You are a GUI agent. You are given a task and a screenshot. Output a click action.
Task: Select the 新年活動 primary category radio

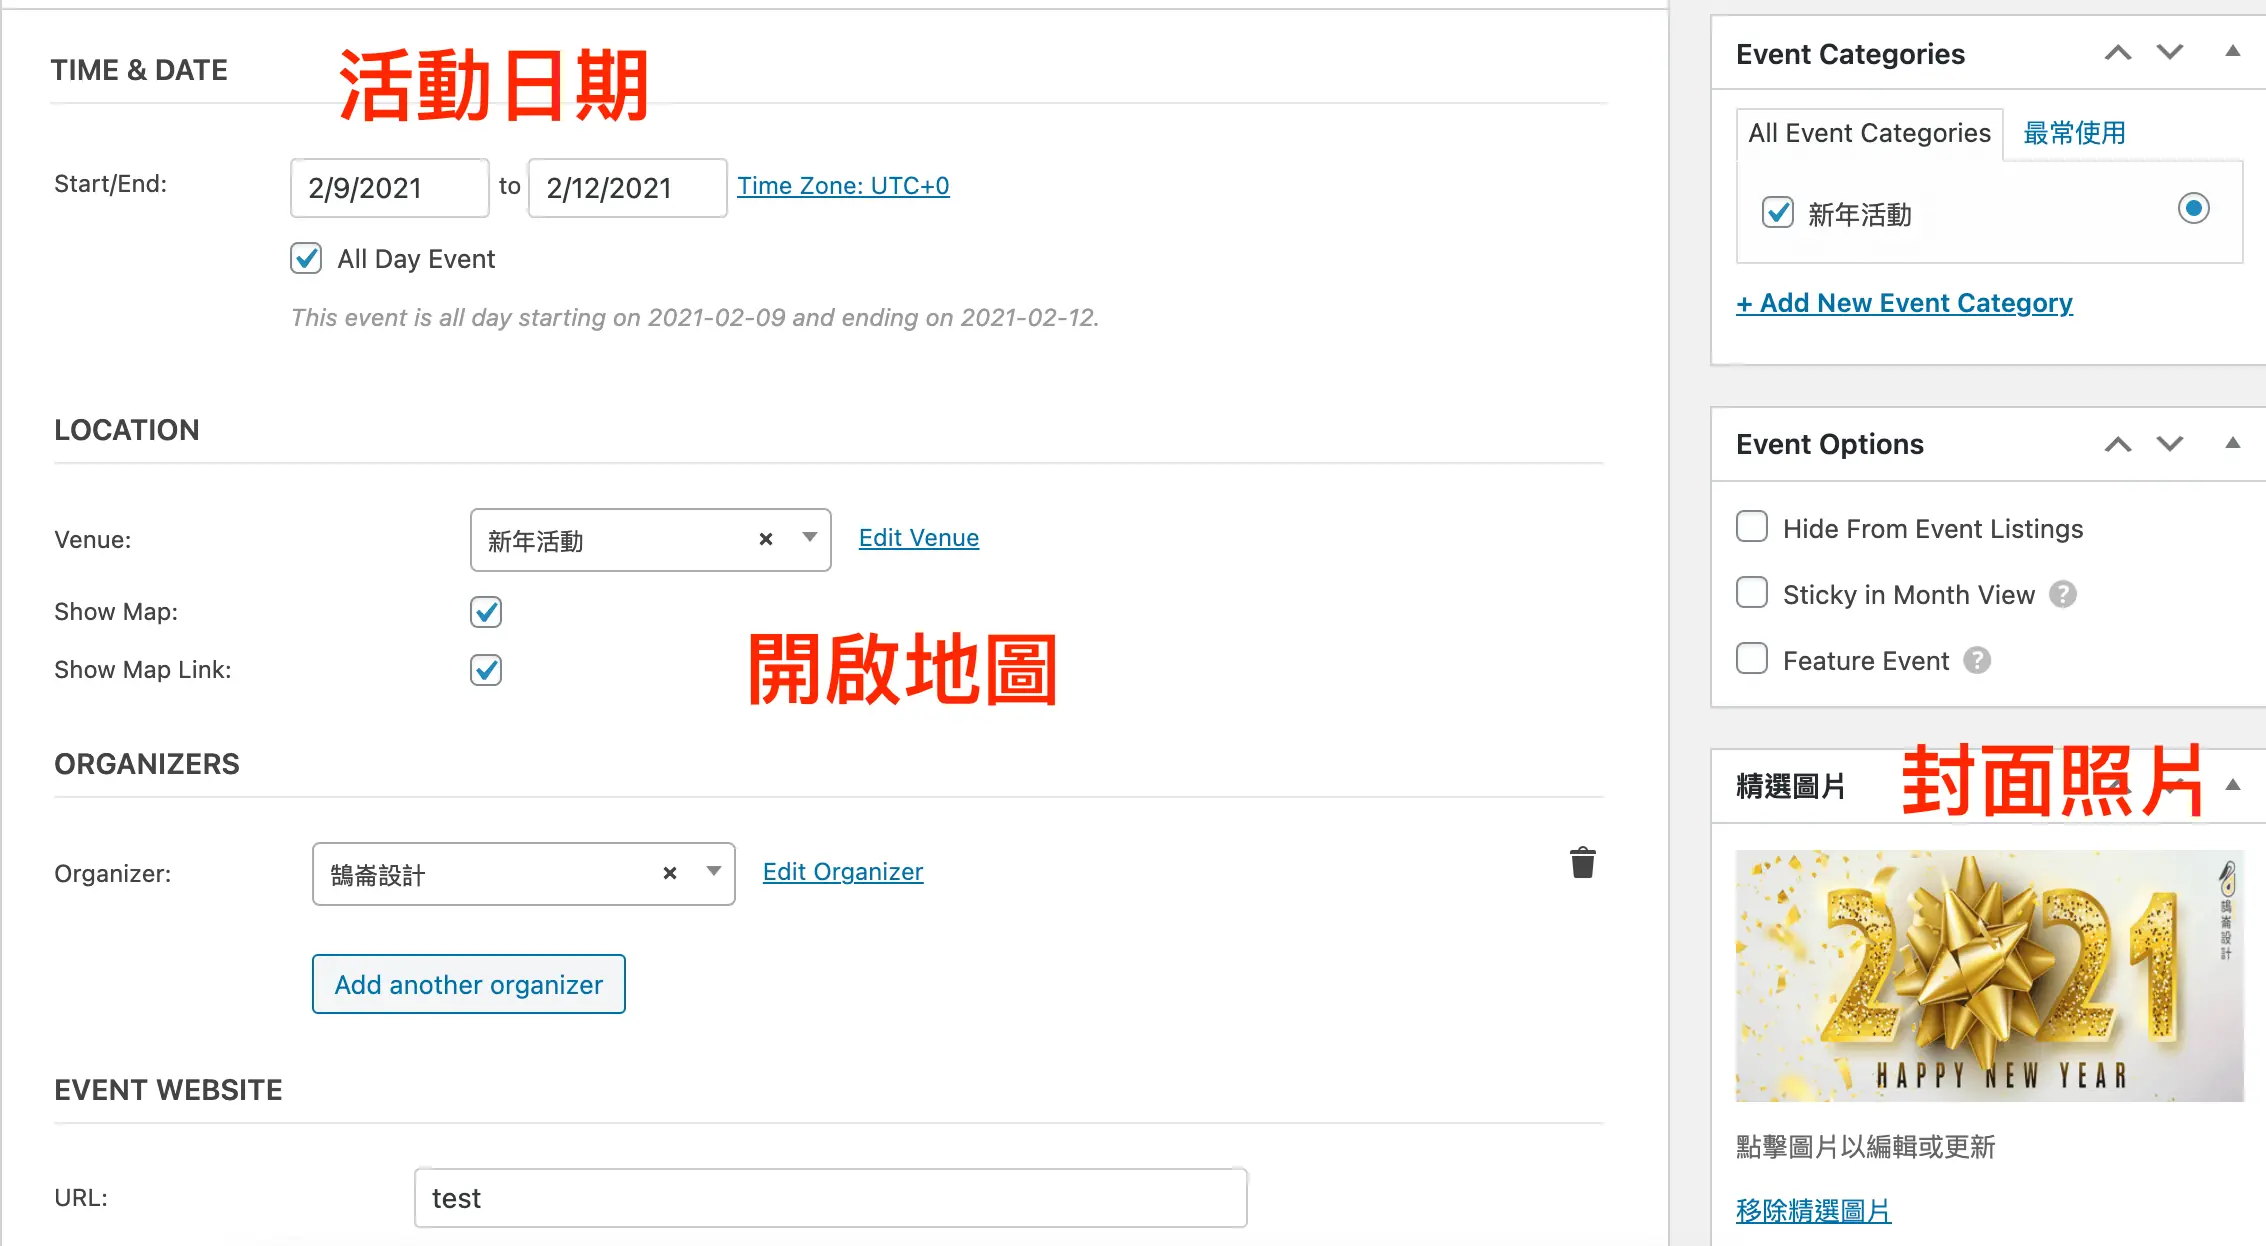(x=2193, y=208)
